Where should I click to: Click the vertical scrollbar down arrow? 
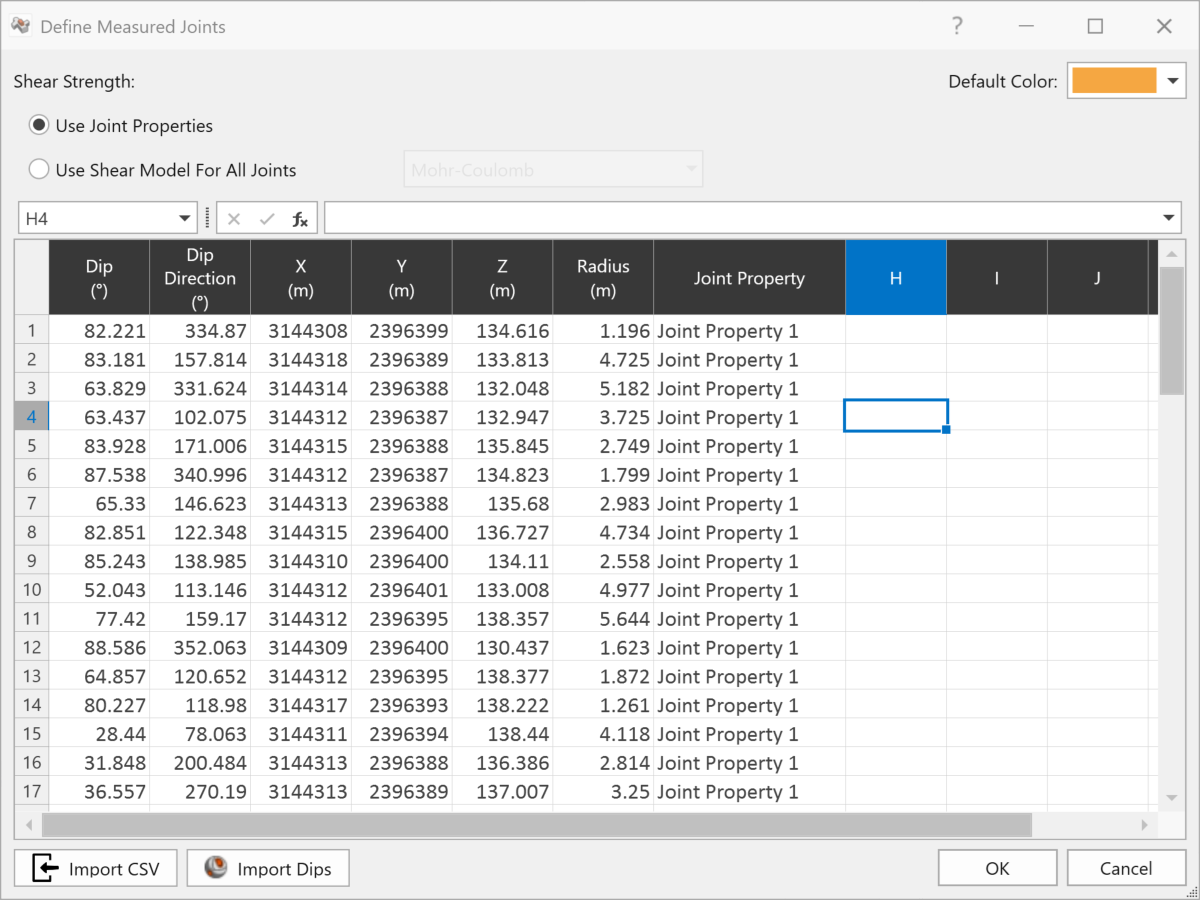tap(1171, 797)
